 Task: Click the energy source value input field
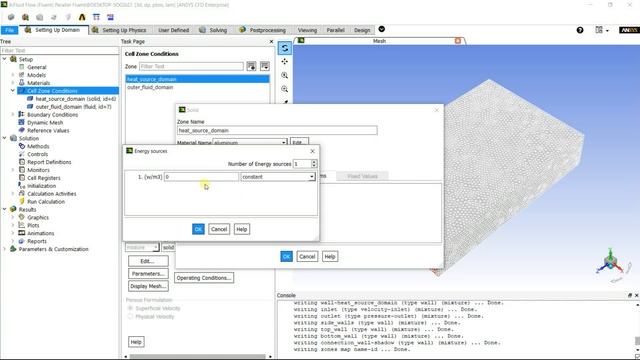point(201,177)
